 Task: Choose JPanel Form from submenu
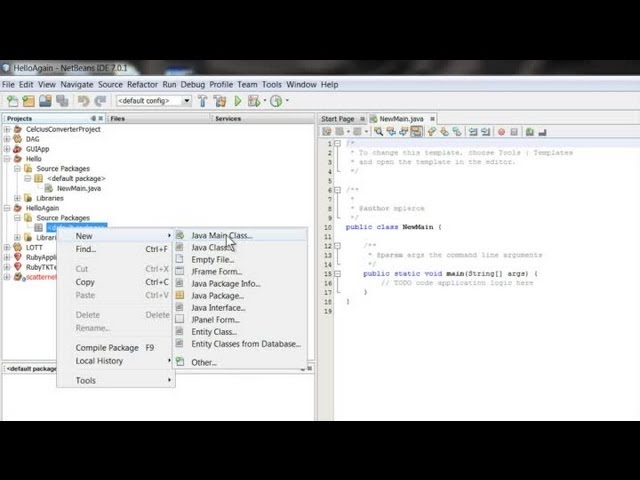point(240,320)
